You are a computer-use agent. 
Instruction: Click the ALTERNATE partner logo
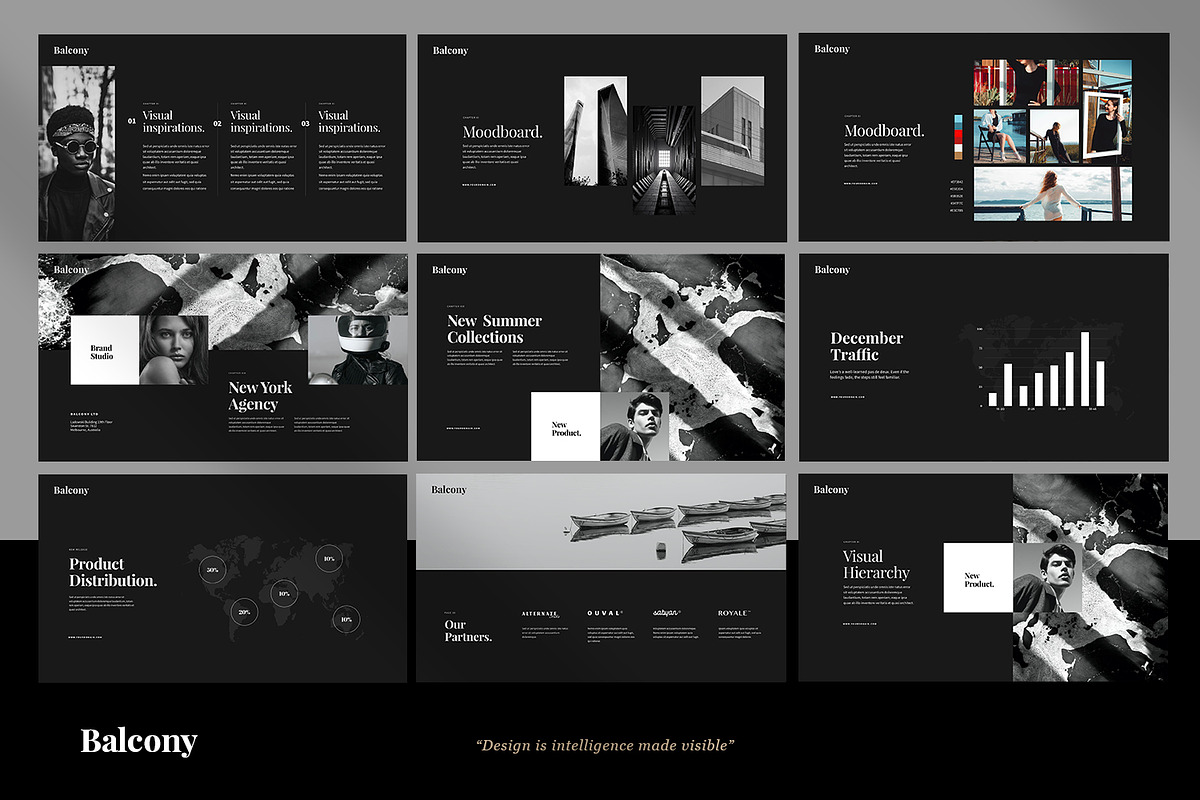pyautogui.click(x=541, y=613)
